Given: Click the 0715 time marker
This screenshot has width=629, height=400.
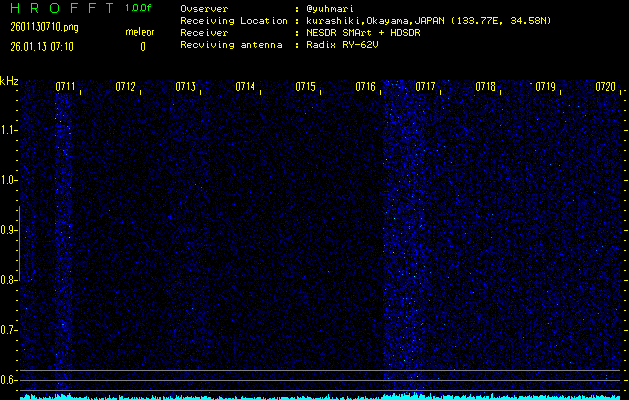Looking at the screenshot, I should 305,87.
